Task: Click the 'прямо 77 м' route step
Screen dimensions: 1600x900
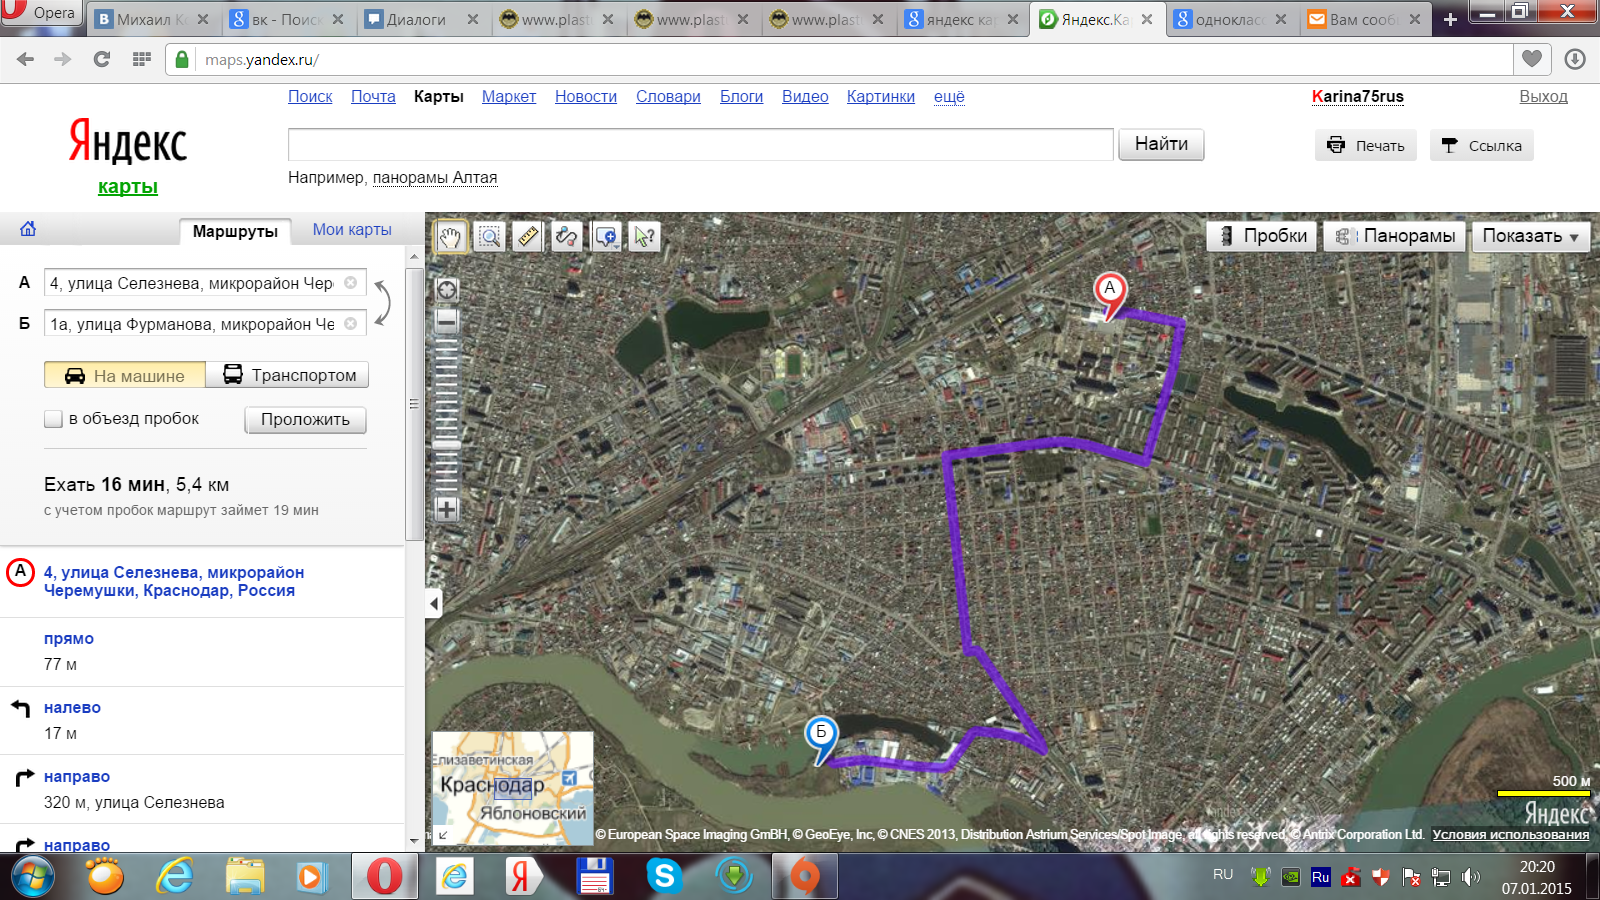Action: pyautogui.click(x=202, y=651)
